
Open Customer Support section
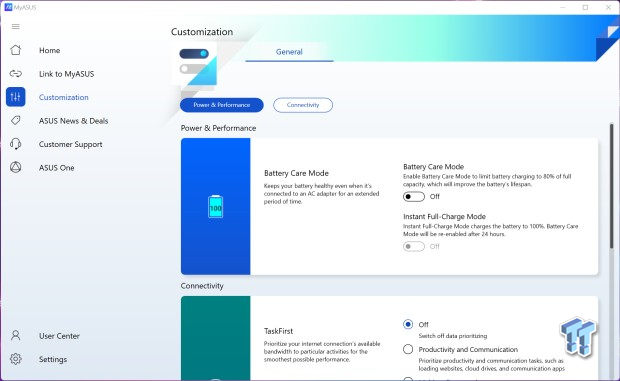[x=71, y=145]
